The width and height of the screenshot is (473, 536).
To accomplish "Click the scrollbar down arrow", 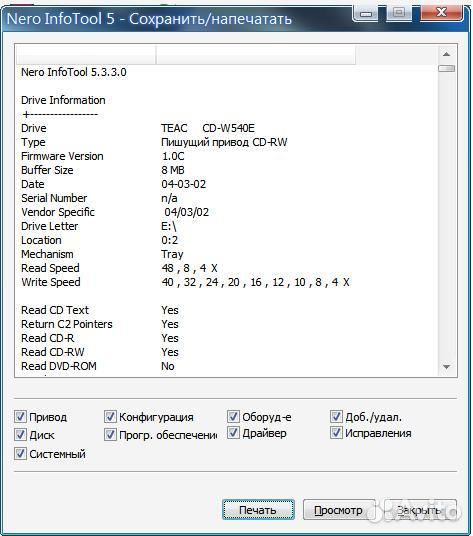I will [446, 367].
